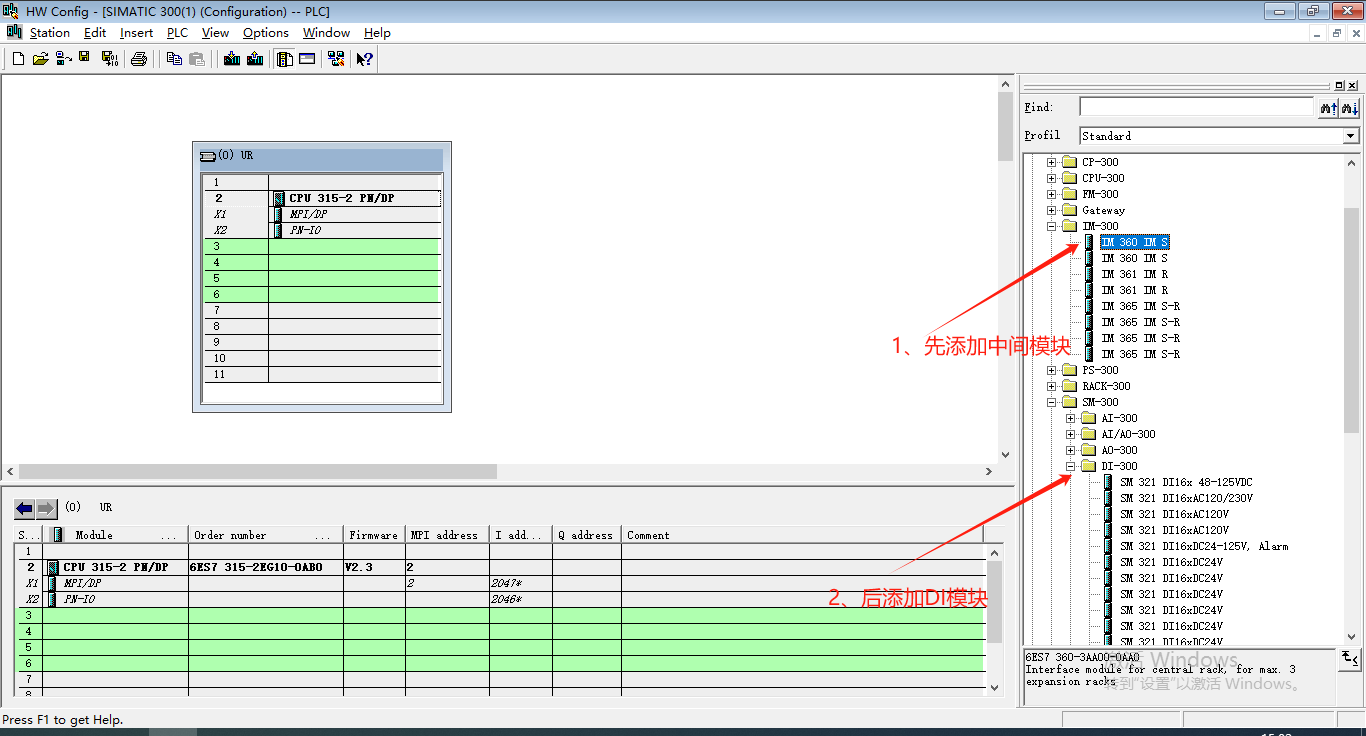Open the Station menu
The width and height of the screenshot is (1366, 736).
tap(50, 33)
